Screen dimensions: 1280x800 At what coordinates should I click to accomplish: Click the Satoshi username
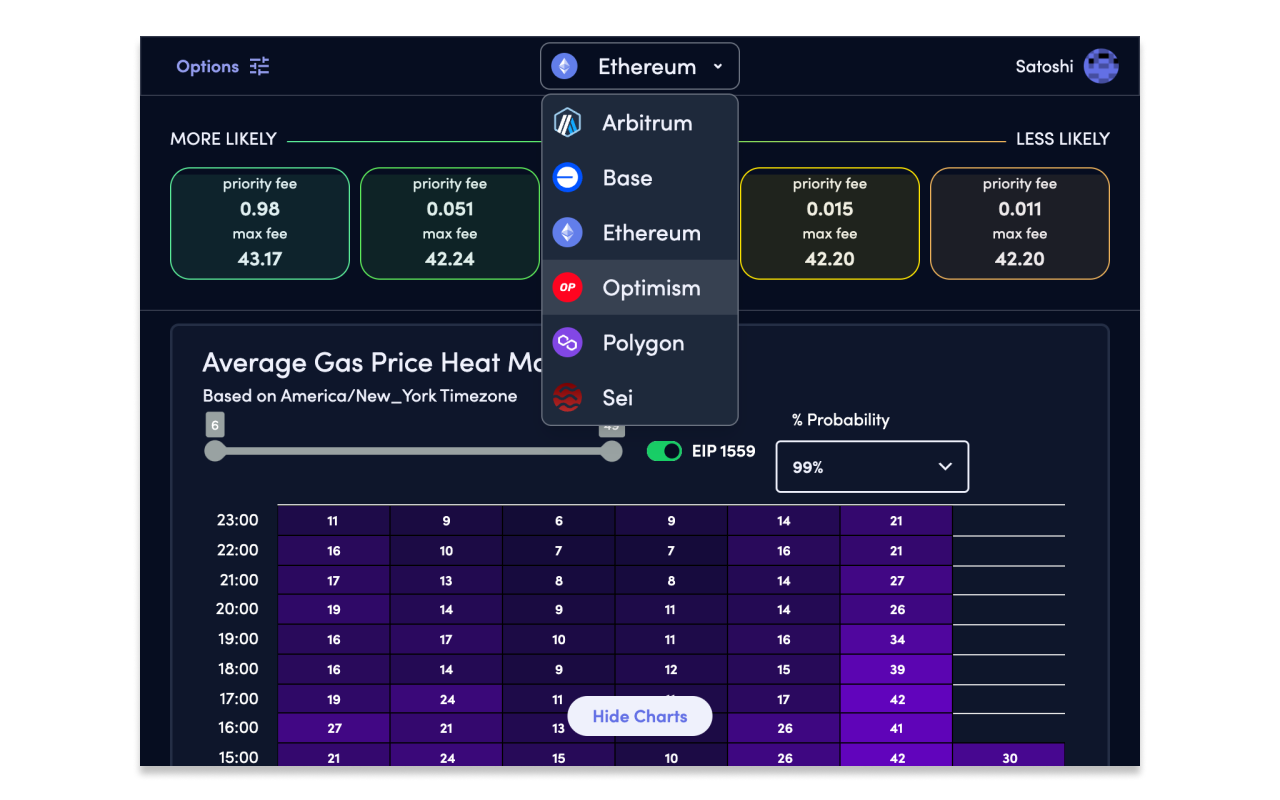click(1044, 67)
